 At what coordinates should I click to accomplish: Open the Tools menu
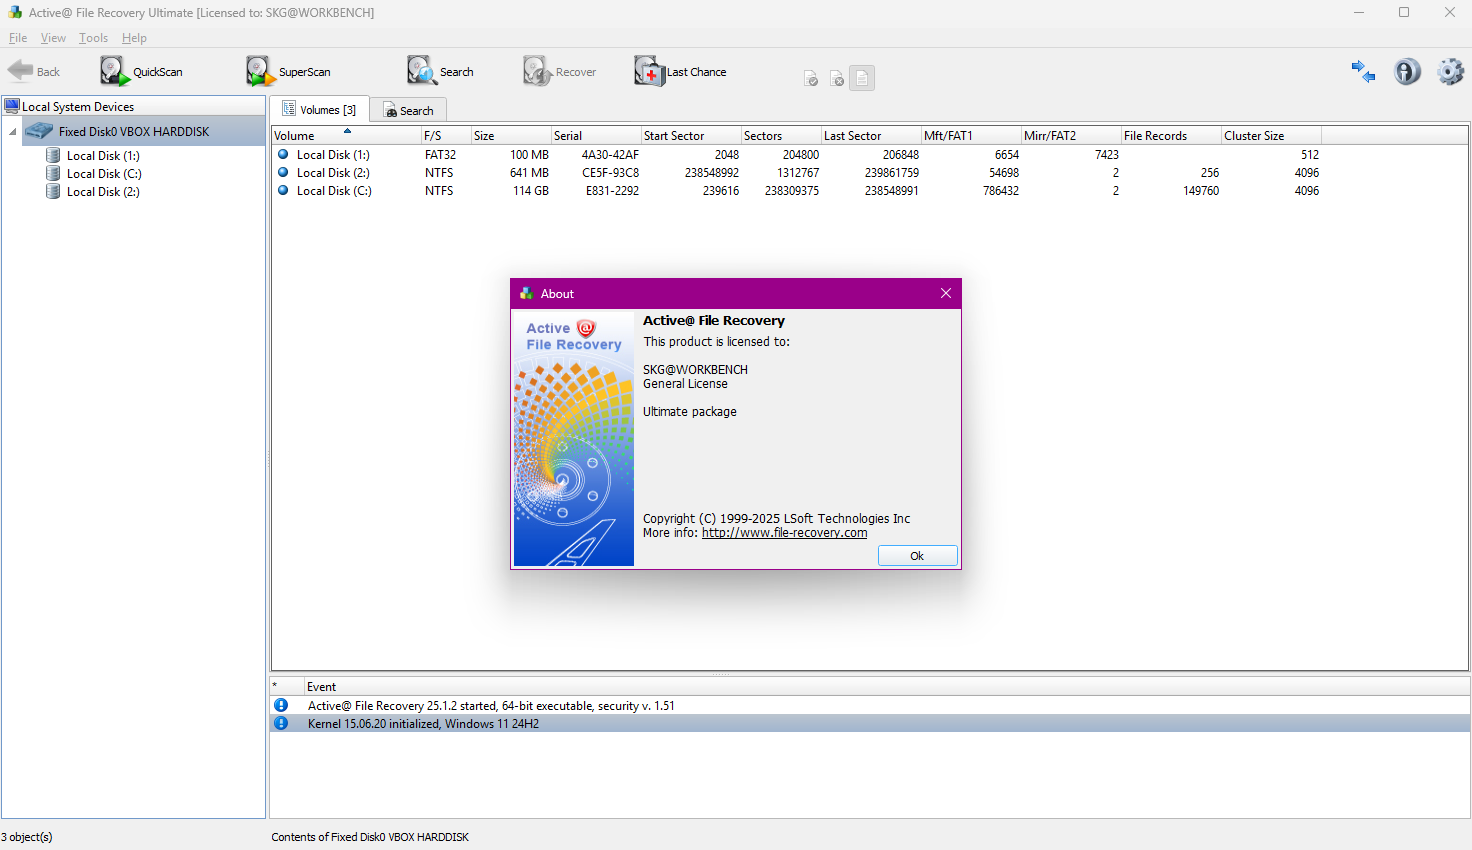(93, 38)
